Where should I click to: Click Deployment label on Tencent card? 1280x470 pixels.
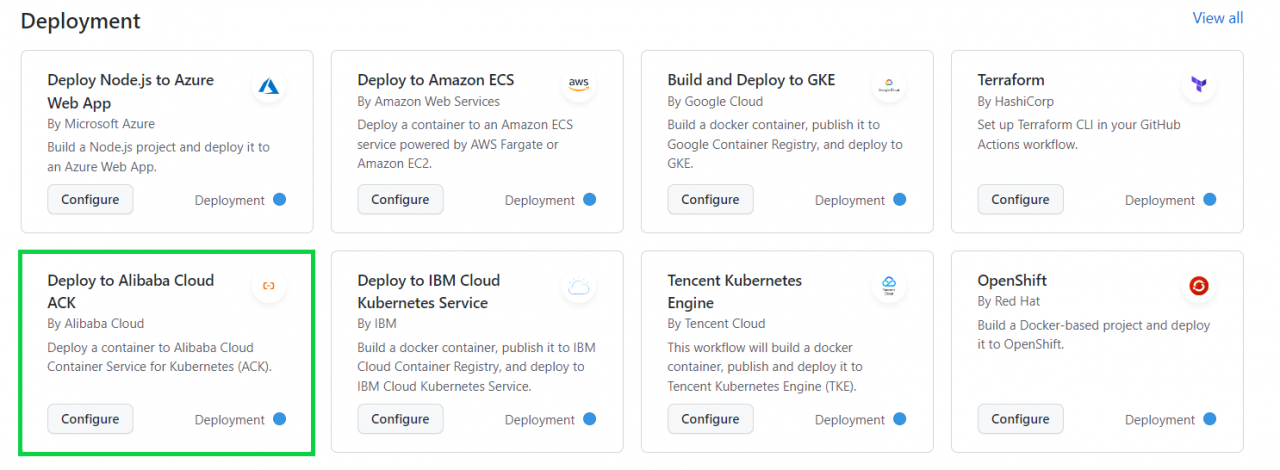(x=849, y=420)
